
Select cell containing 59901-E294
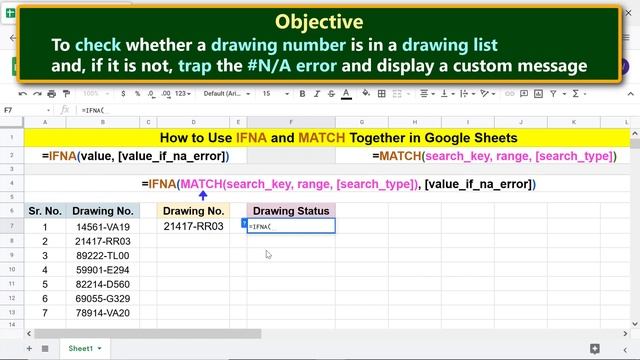point(103,270)
